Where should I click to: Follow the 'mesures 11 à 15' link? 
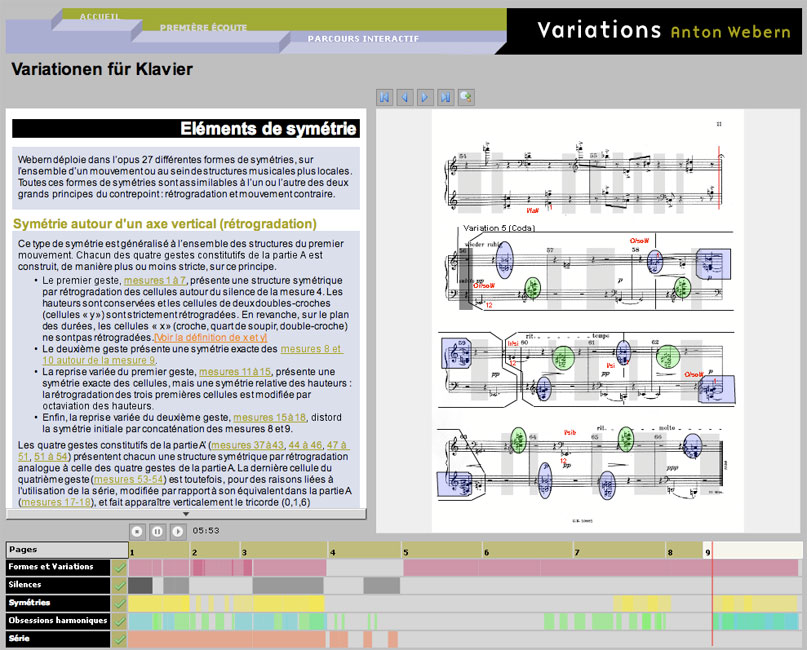(x=235, y=372)
